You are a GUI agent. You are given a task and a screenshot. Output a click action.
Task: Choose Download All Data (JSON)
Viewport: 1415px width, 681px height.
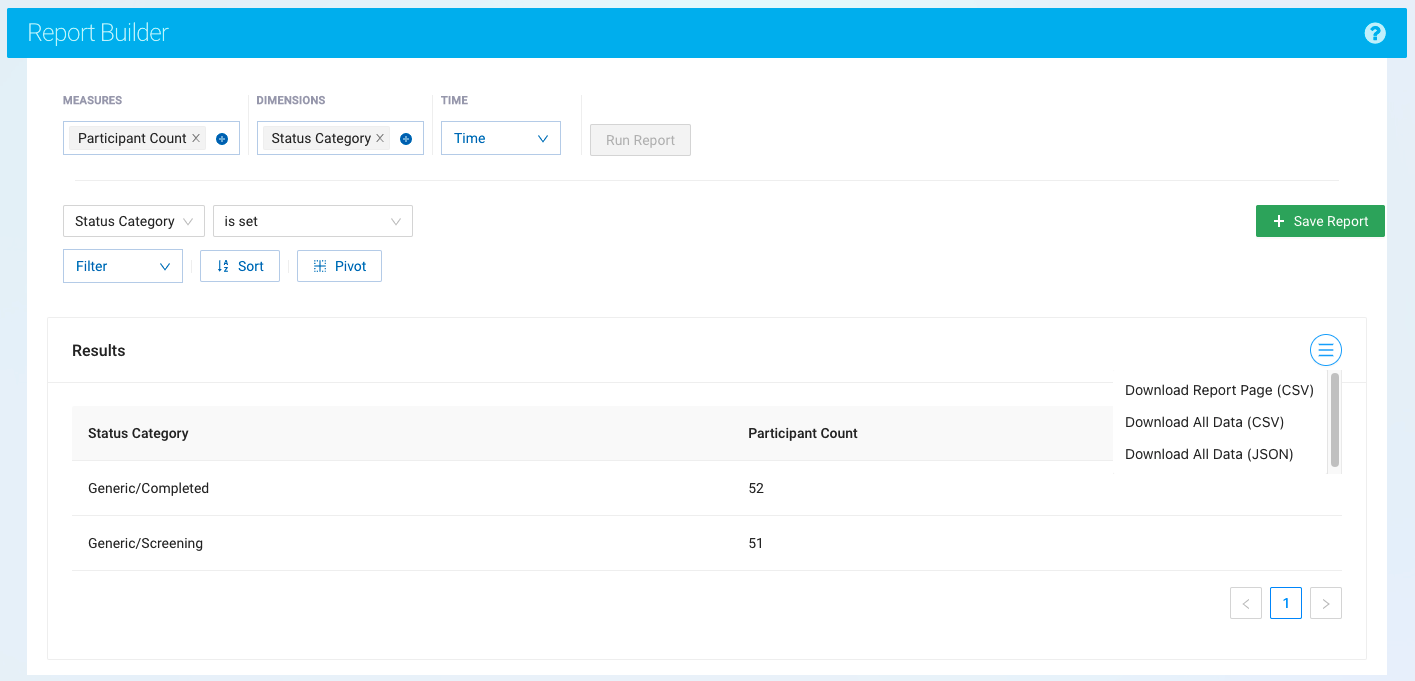tap(1209, 454)
